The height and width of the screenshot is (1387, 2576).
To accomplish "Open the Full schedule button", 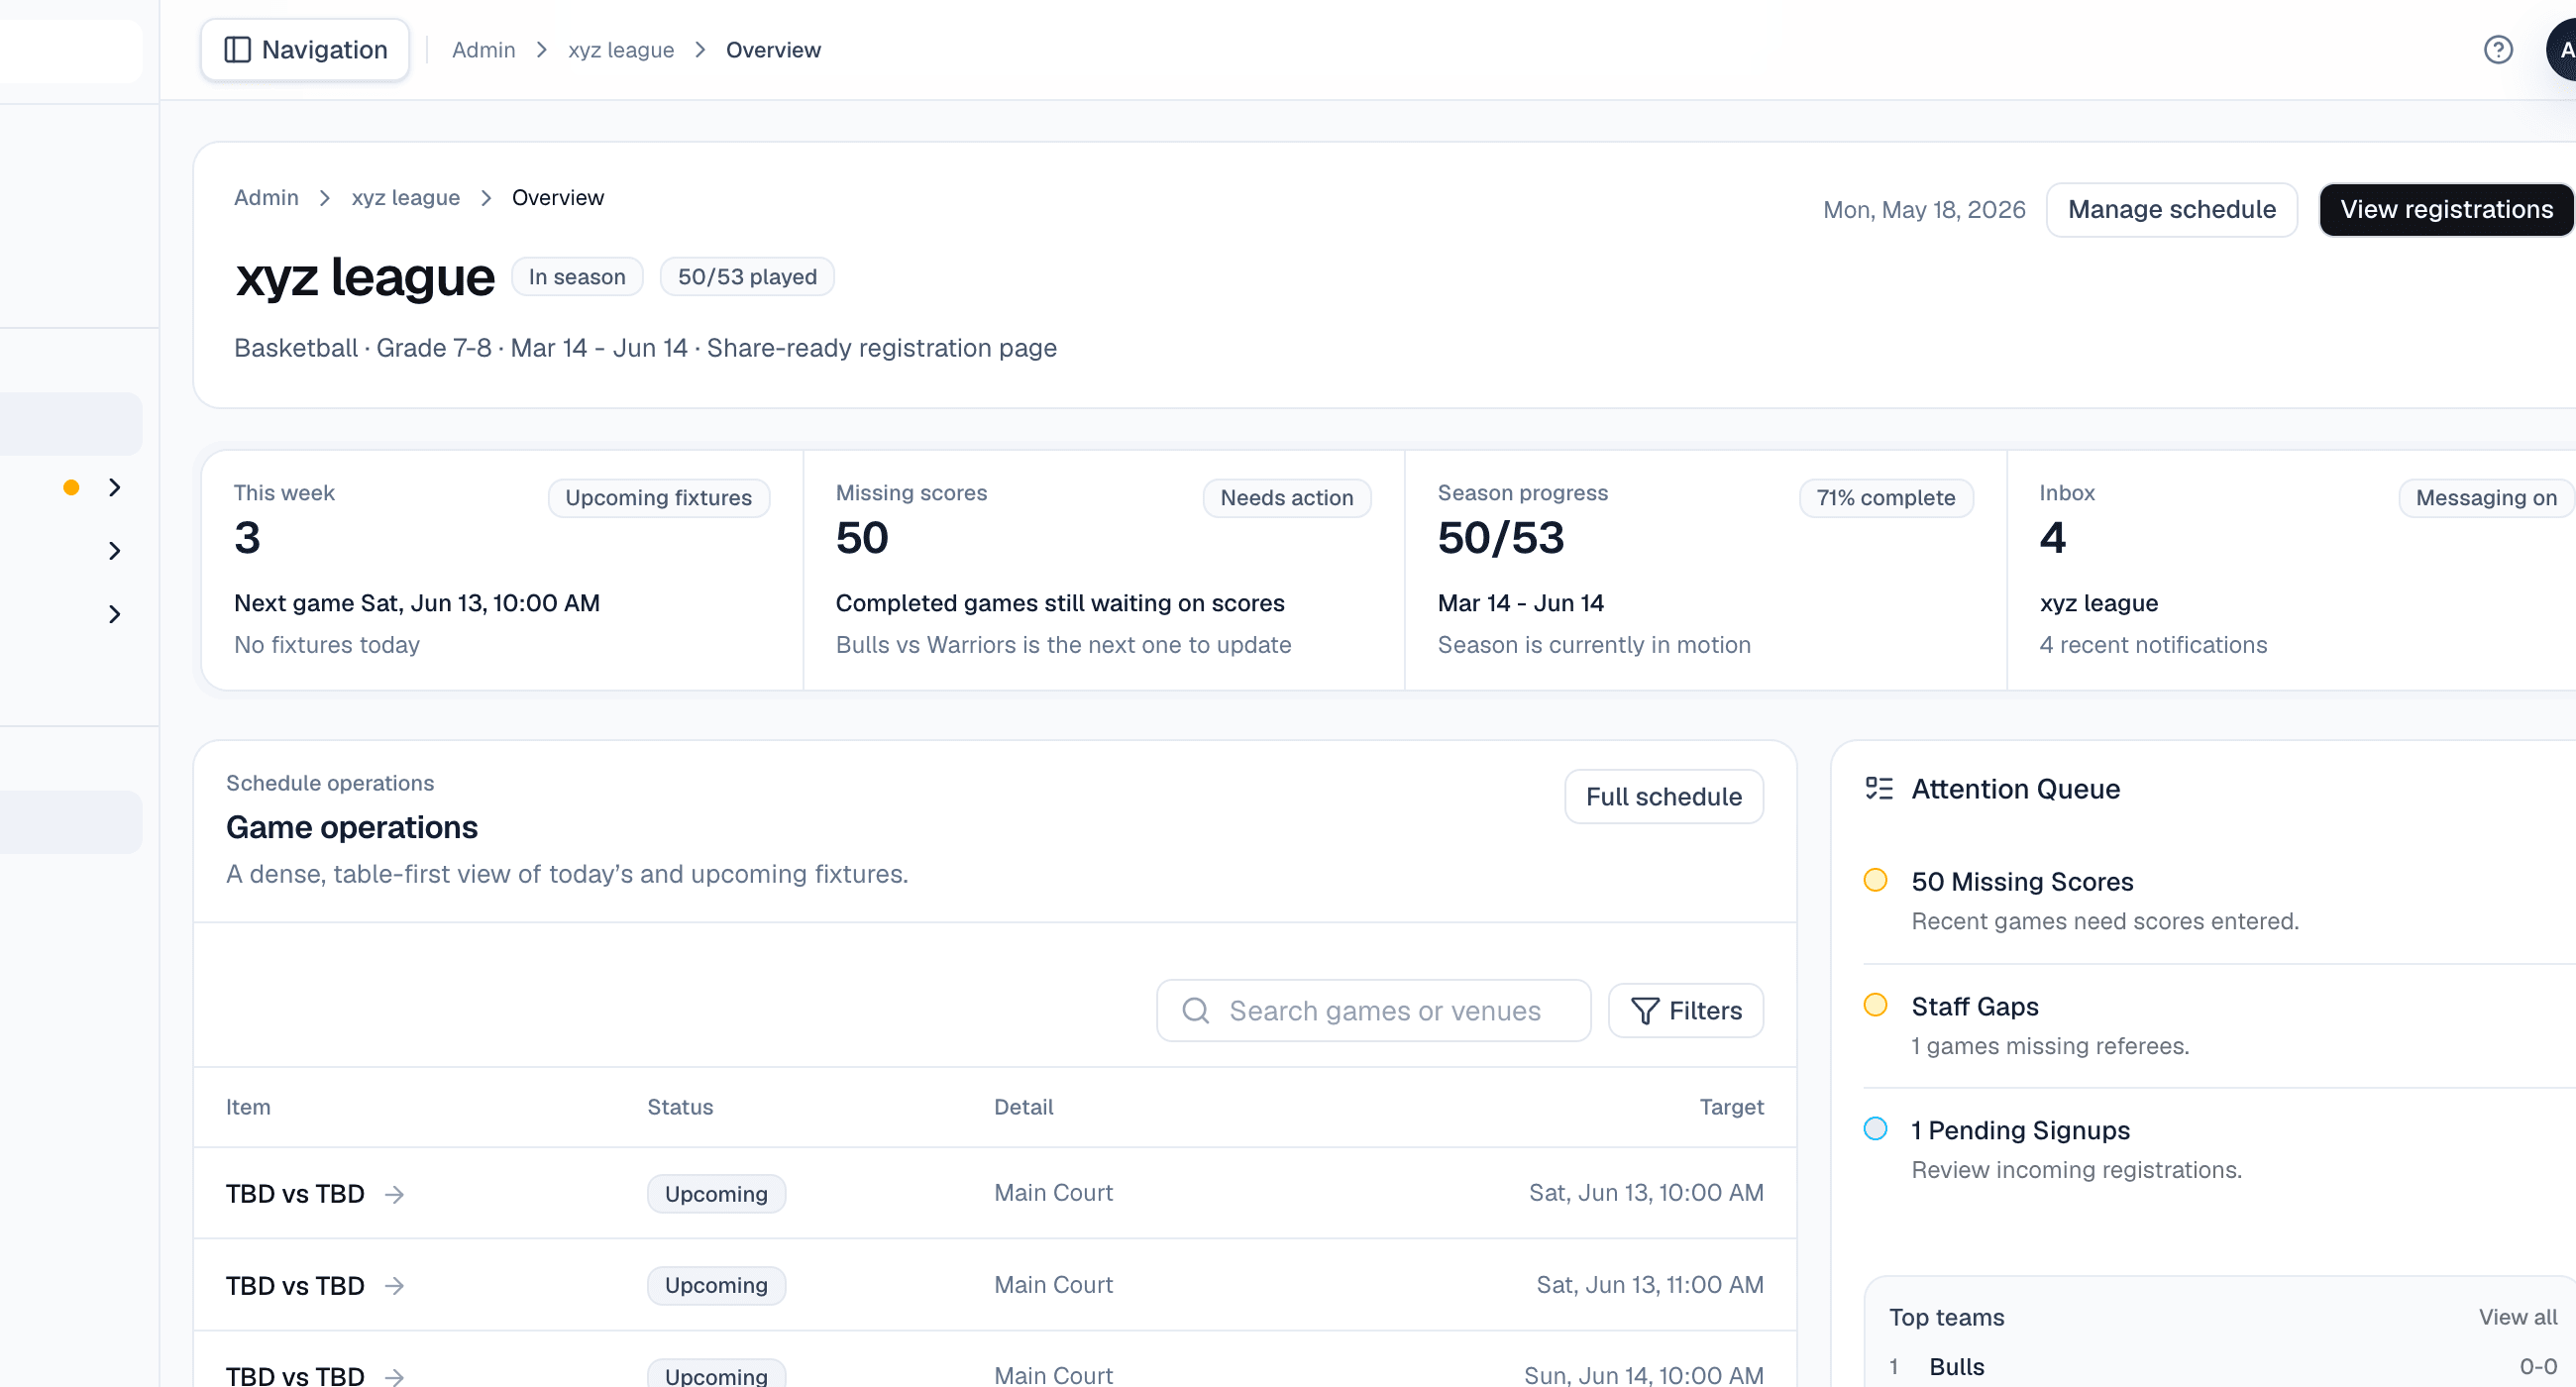I will pos(1664,797).
